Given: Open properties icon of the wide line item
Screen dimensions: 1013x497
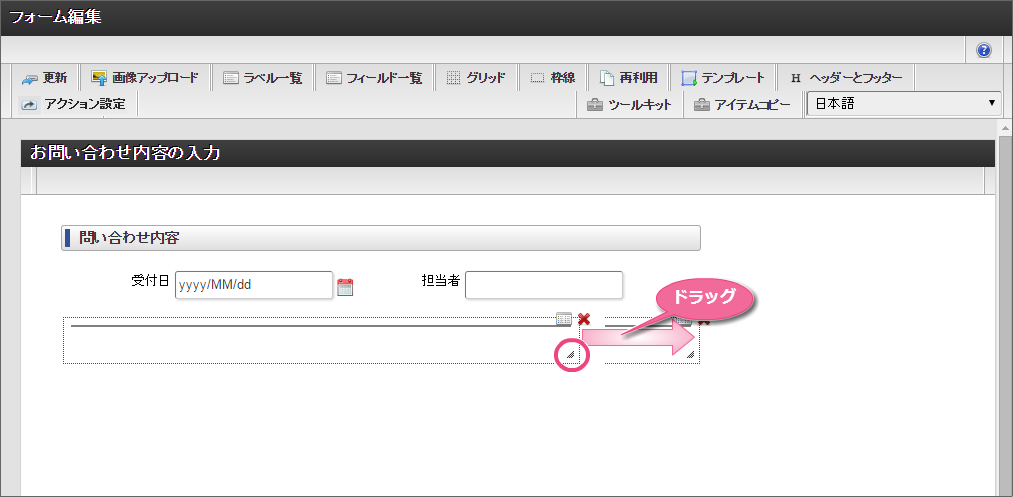Looking at the screenshot, I should click(x=564, y=318).
